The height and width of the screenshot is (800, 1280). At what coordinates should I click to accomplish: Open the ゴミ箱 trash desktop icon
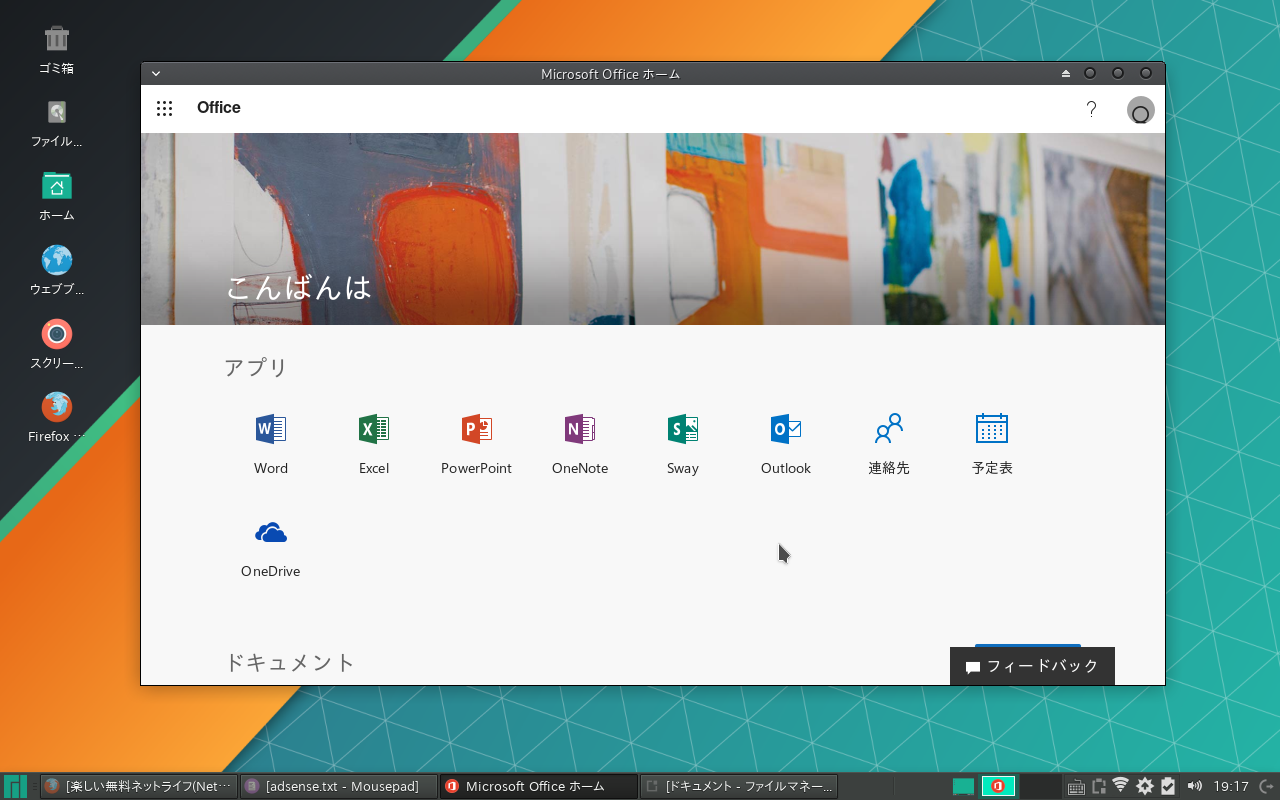(57, 49)
